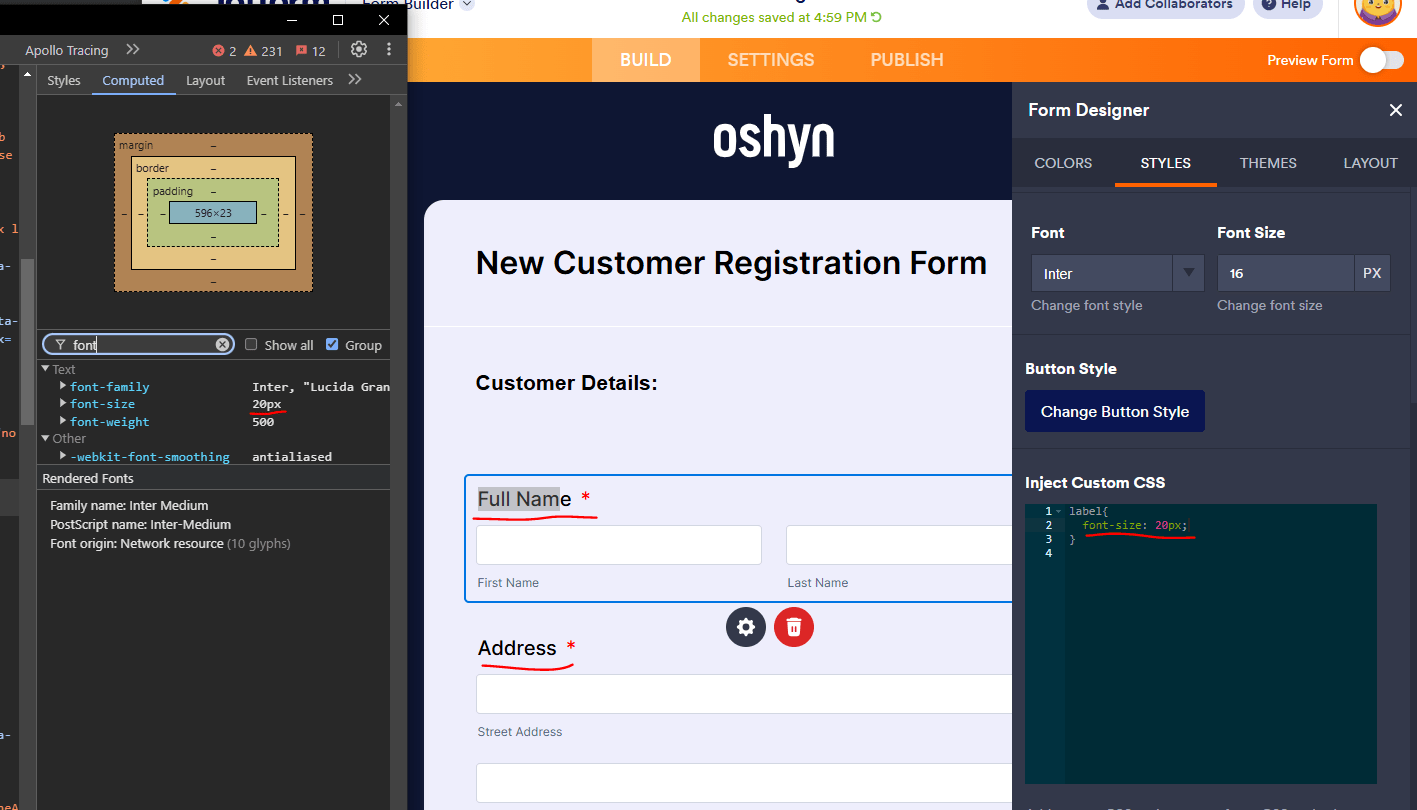Show more tabs after Event Listeners
This screenshot has width=1417, height=810.
coord(355,80)
